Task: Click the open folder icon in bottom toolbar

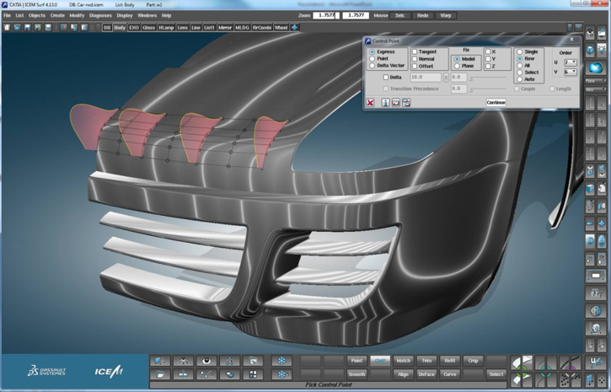Action: [160, 374]
